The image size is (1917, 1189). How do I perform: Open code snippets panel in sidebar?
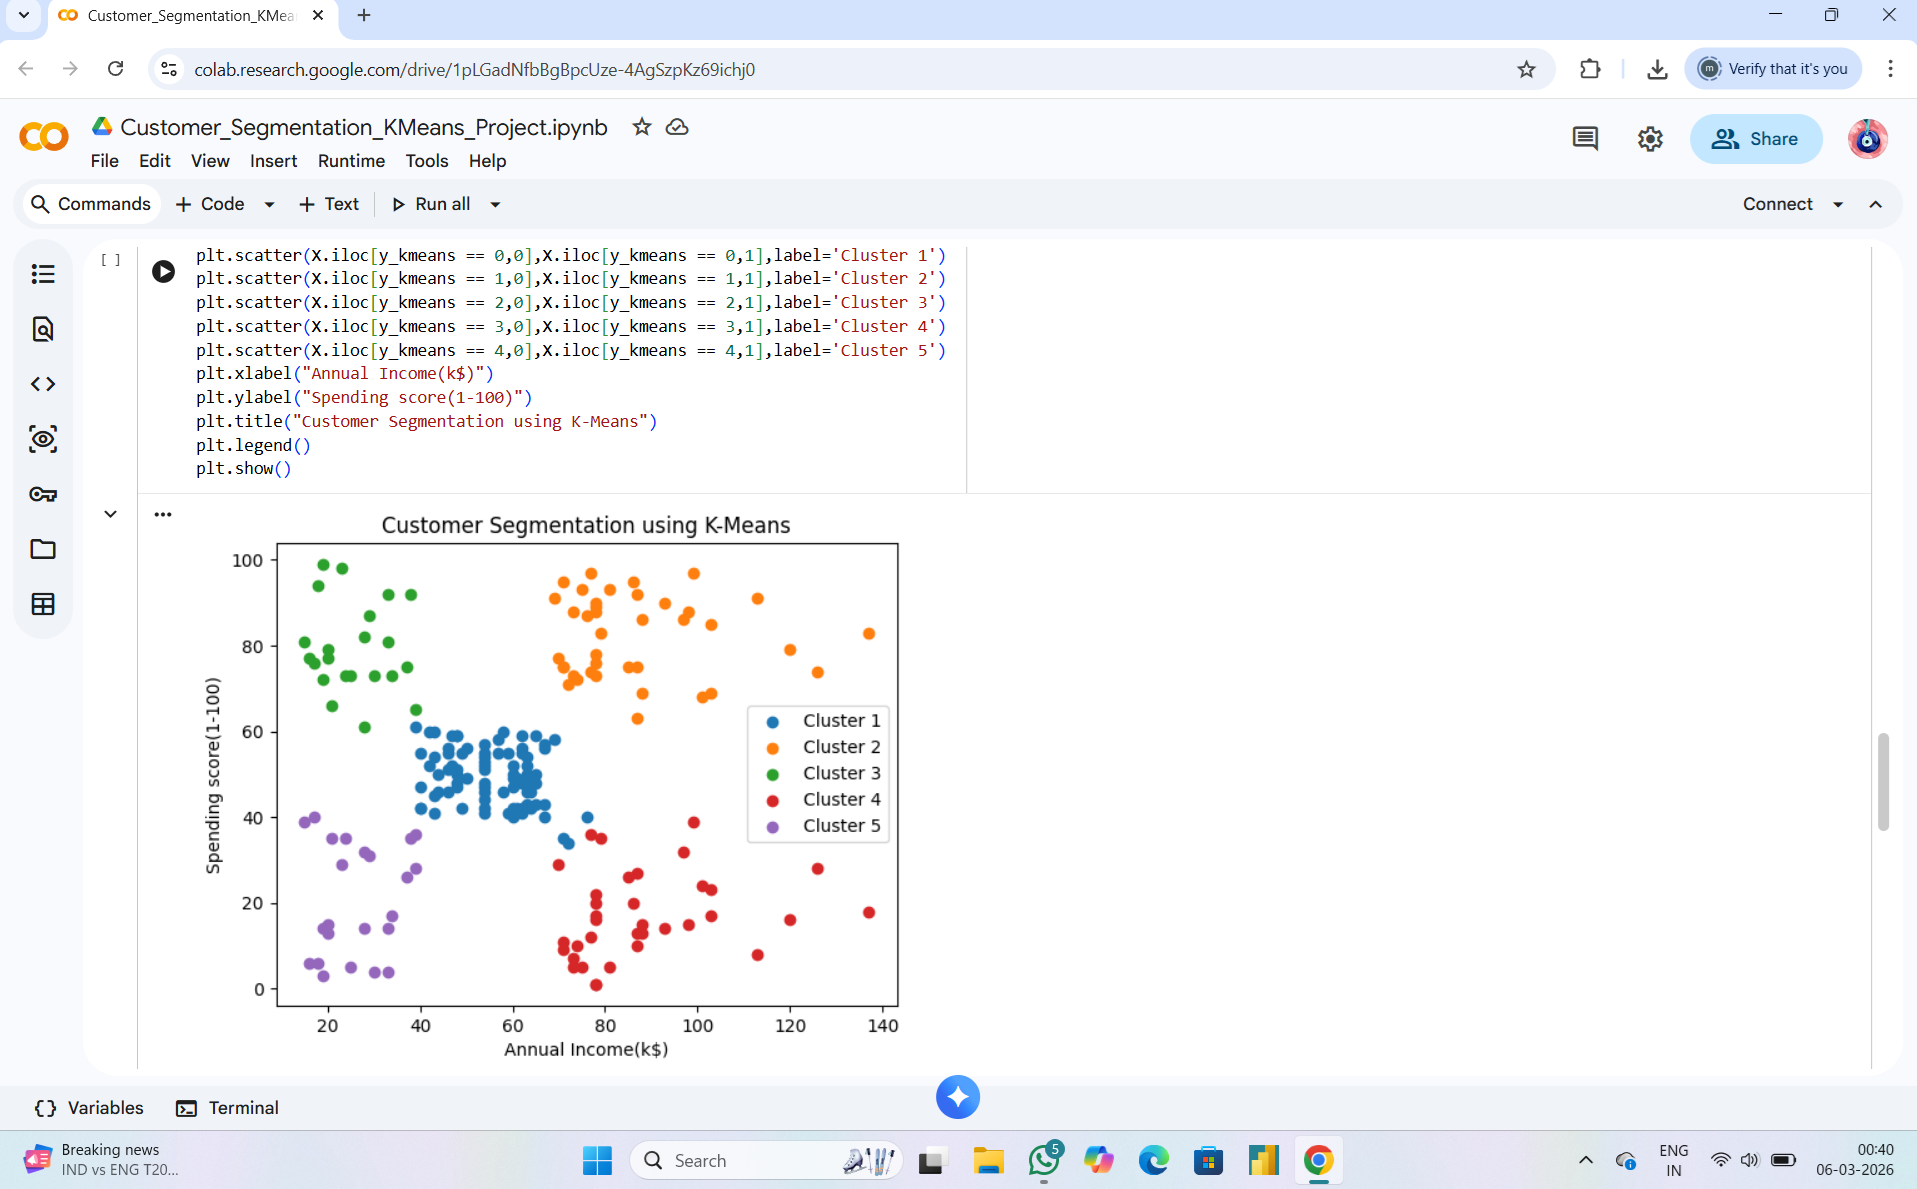pyautogui.click(x=43, y=384)
